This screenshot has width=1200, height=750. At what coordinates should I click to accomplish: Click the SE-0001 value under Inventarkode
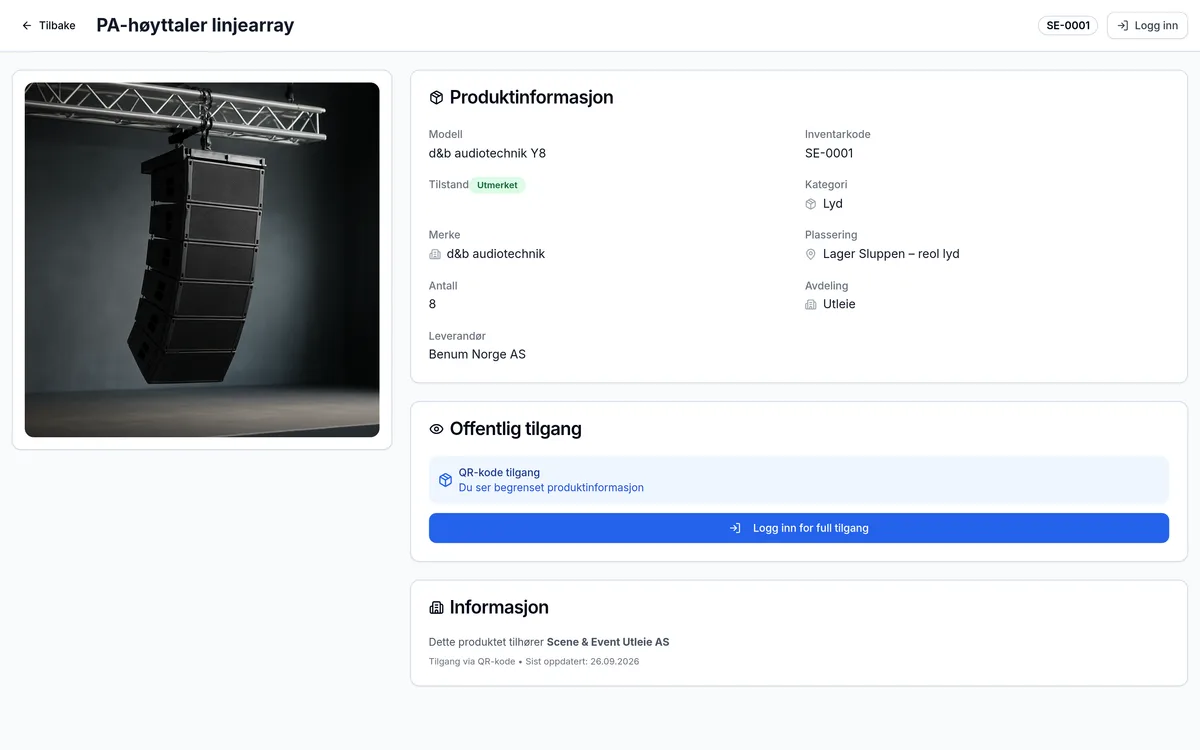(x=829, y=153)
